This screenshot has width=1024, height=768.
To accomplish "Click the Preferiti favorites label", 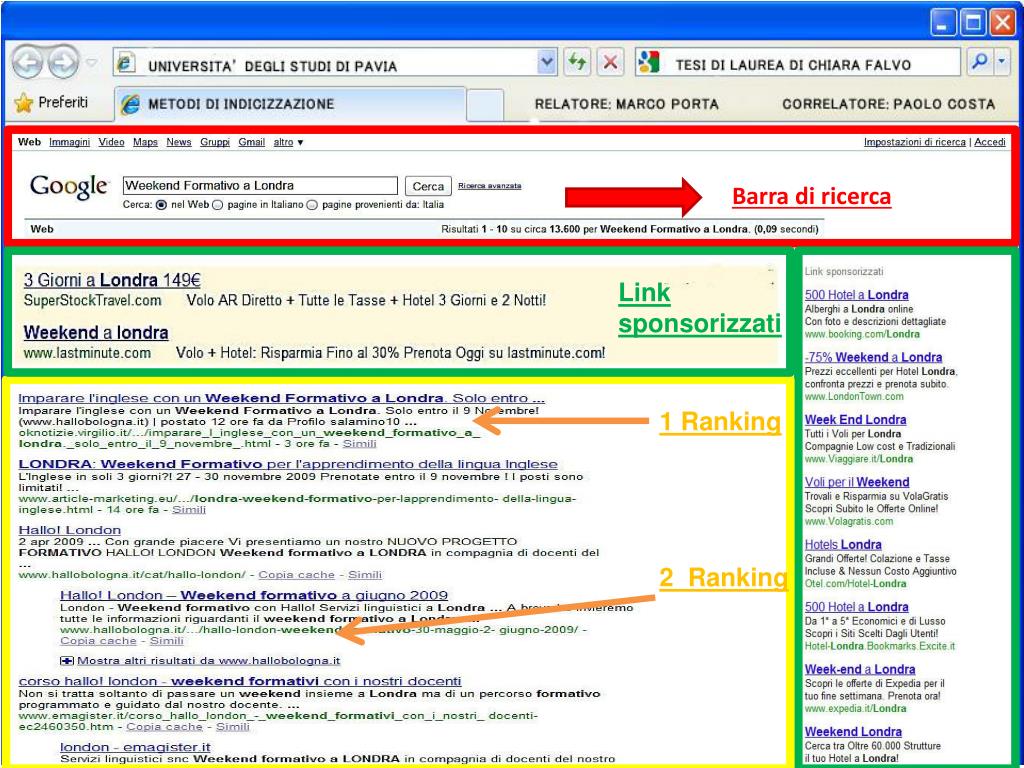I will [63, 103].
